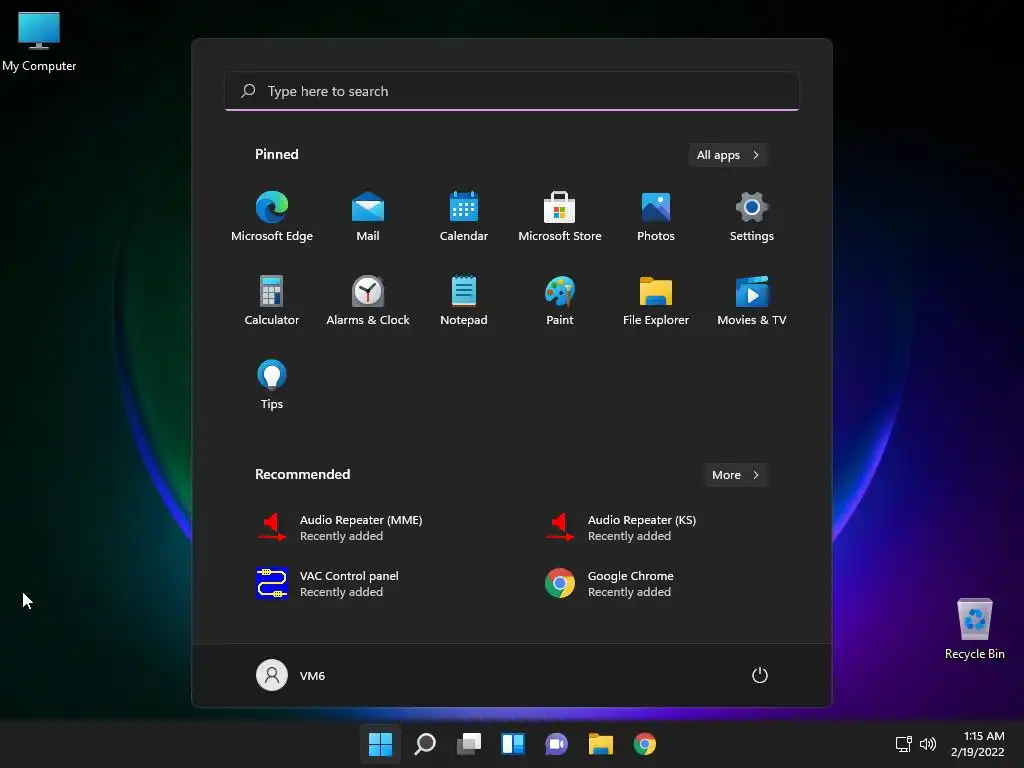Open the Paint app
The width and height of the screenshot is (1024, 768).
(x=560, y=300)
